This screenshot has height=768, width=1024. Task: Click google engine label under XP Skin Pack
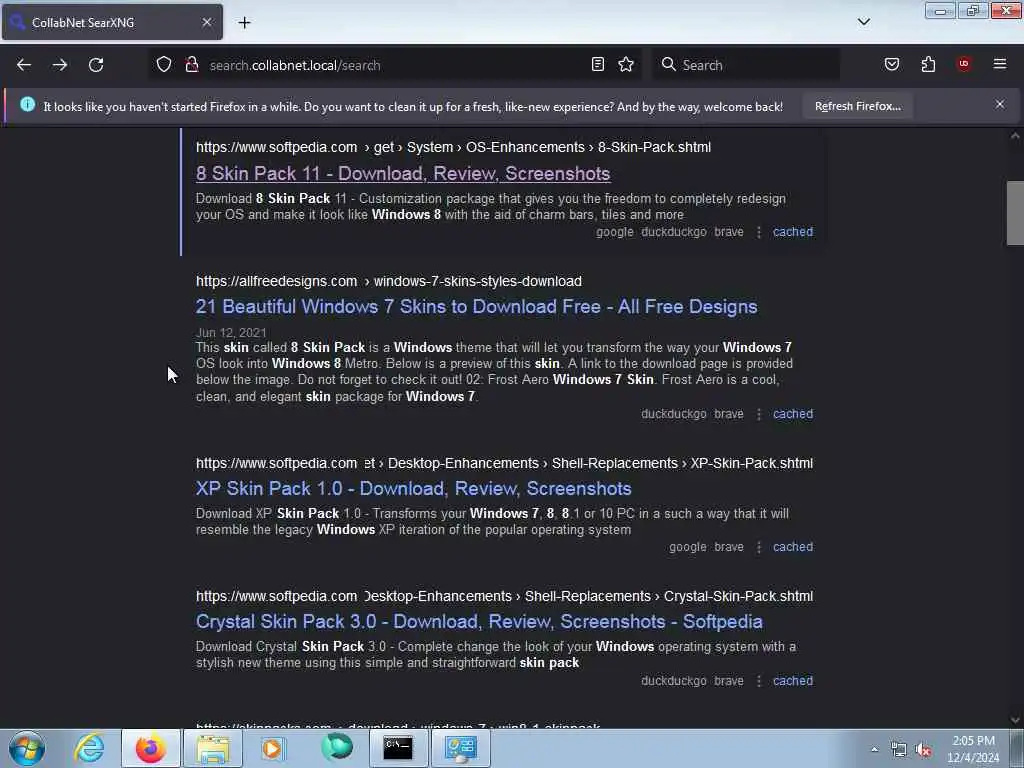(688, 547)
